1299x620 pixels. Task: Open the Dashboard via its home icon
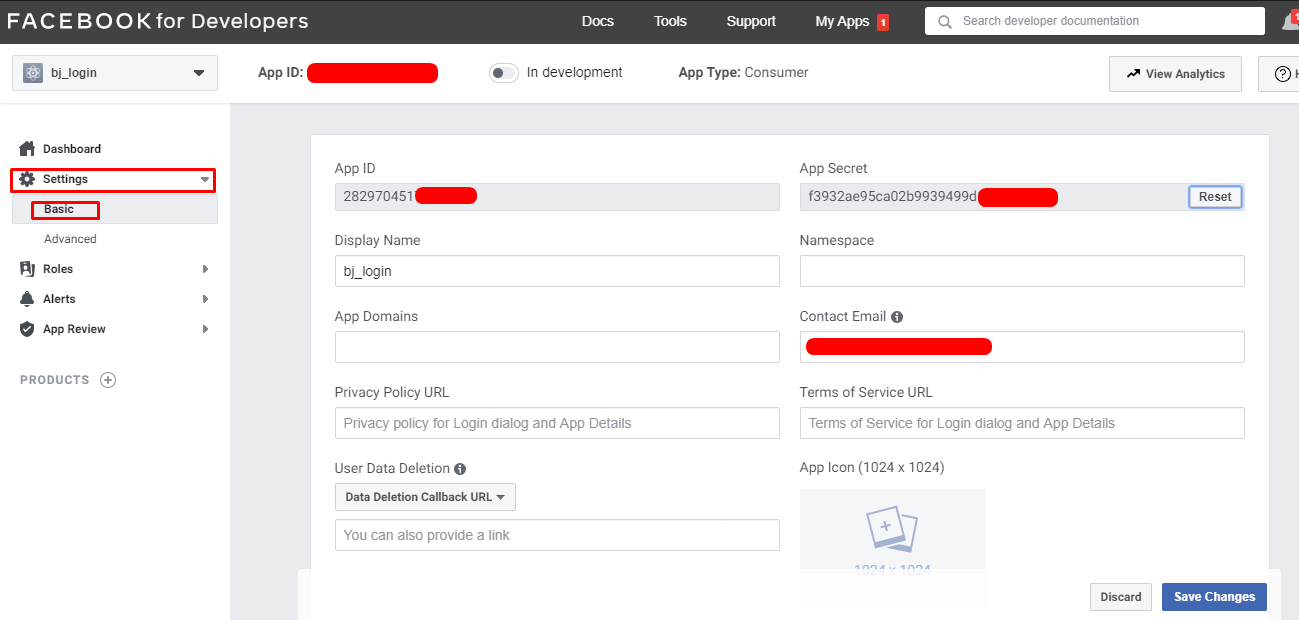(26, 148)
